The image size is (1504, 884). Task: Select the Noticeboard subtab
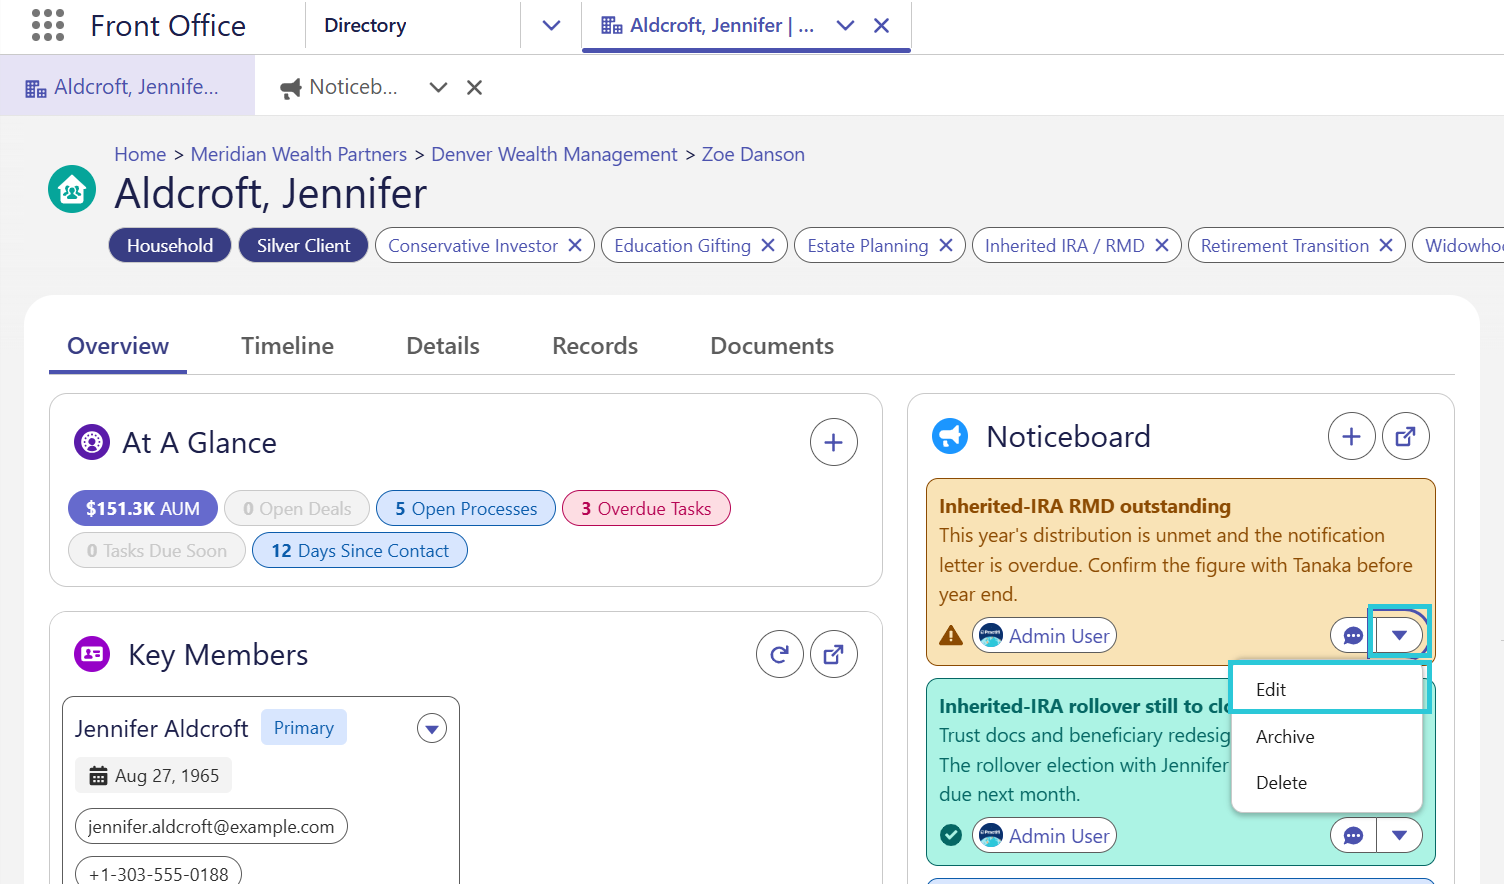tap(340, 87)
